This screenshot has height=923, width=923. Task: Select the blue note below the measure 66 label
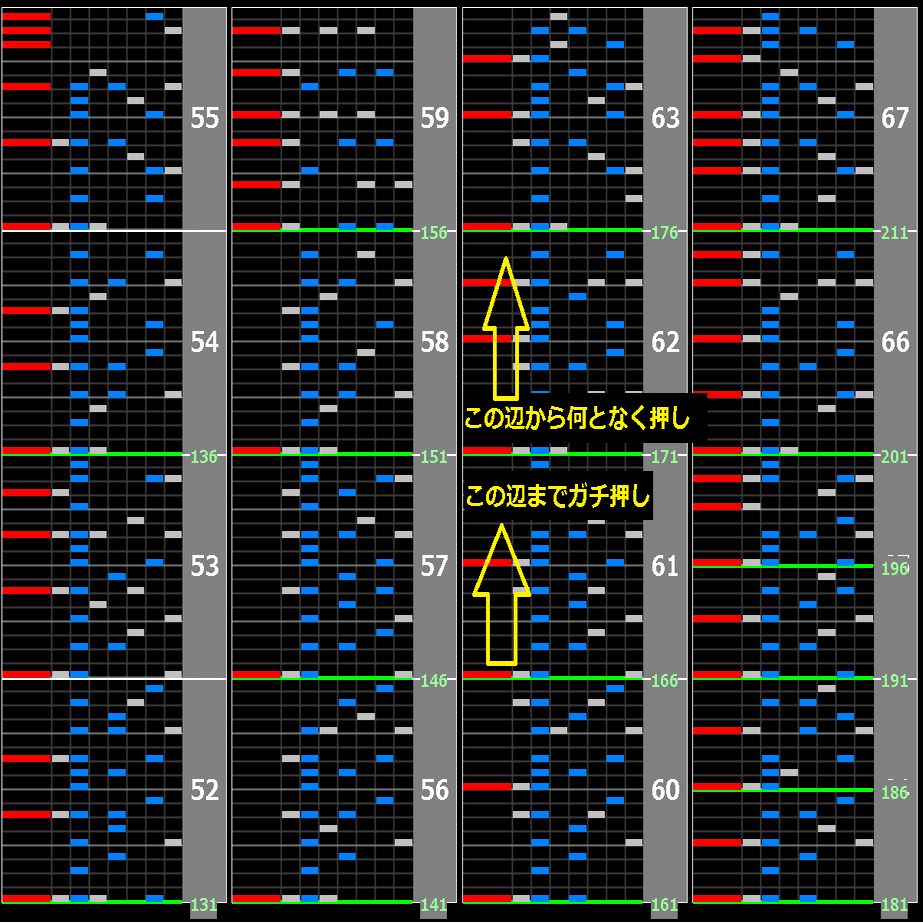click(x=844, y=352)
